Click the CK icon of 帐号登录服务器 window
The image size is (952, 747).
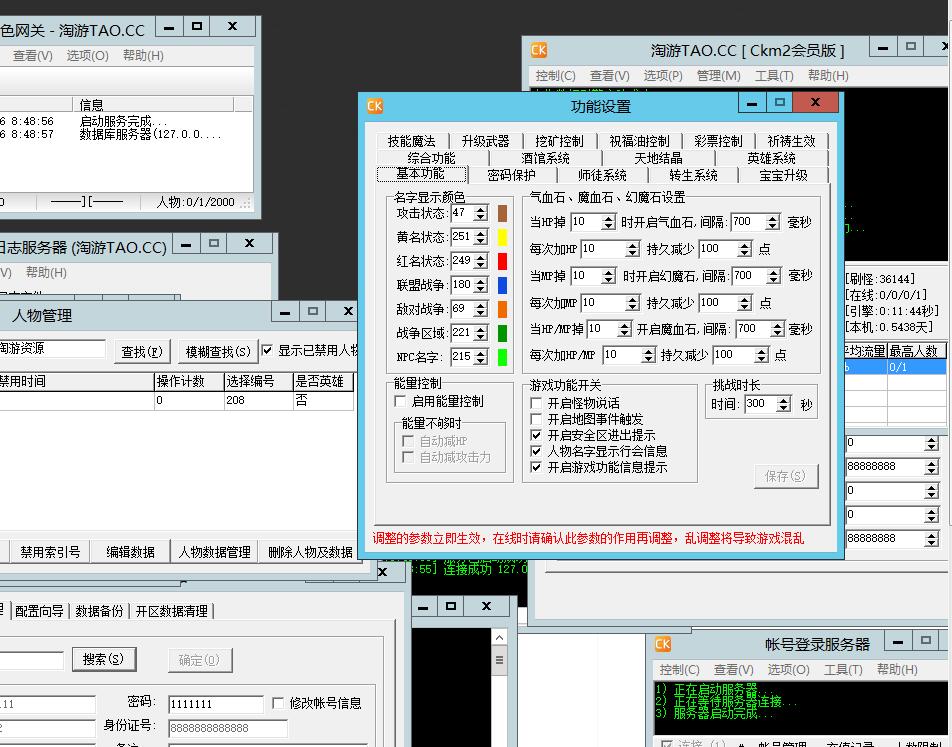point(662,644)
